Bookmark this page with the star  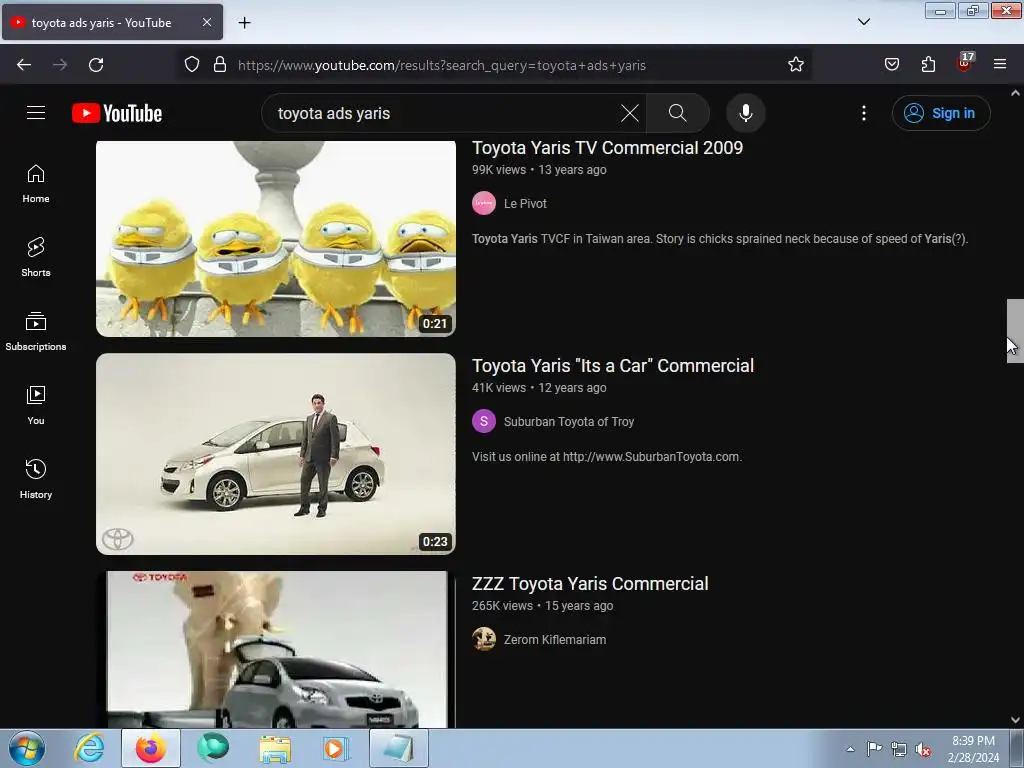[x=795, y=65]
